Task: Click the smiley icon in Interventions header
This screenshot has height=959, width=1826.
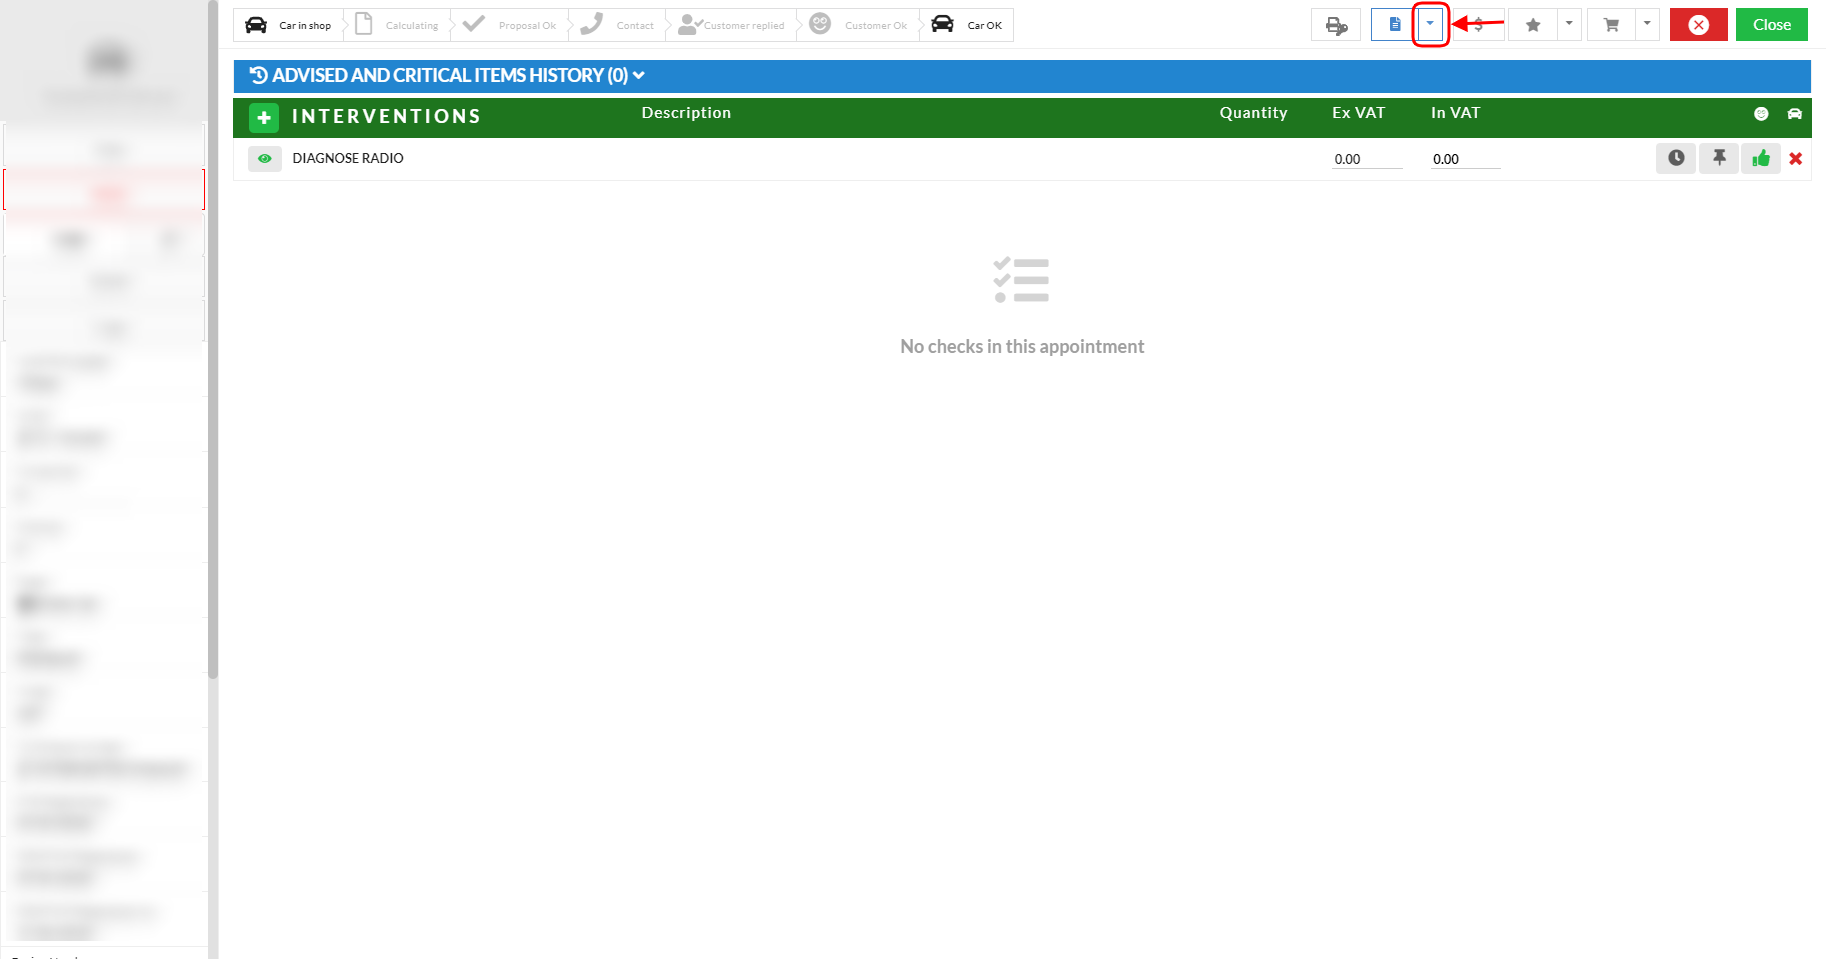Action: point(1761,114)
